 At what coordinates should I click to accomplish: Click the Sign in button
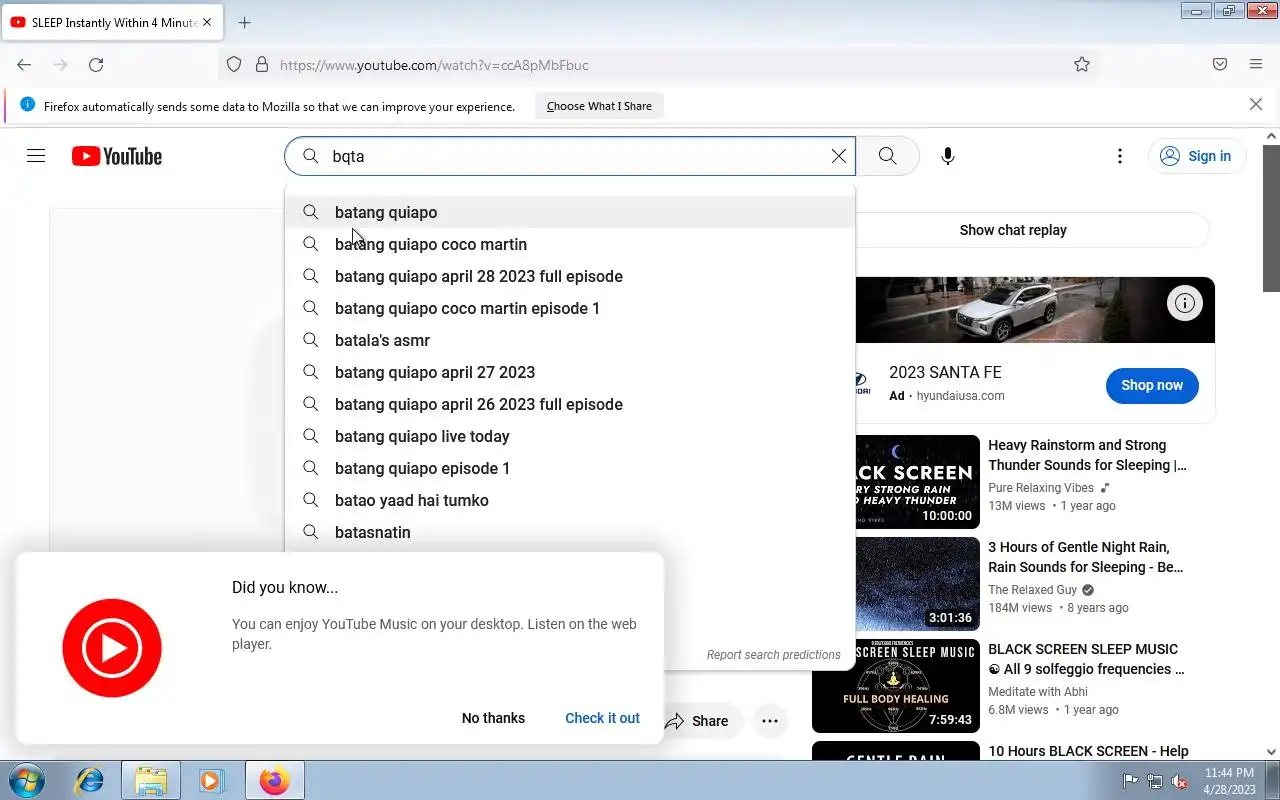(x=1196, y=156)
